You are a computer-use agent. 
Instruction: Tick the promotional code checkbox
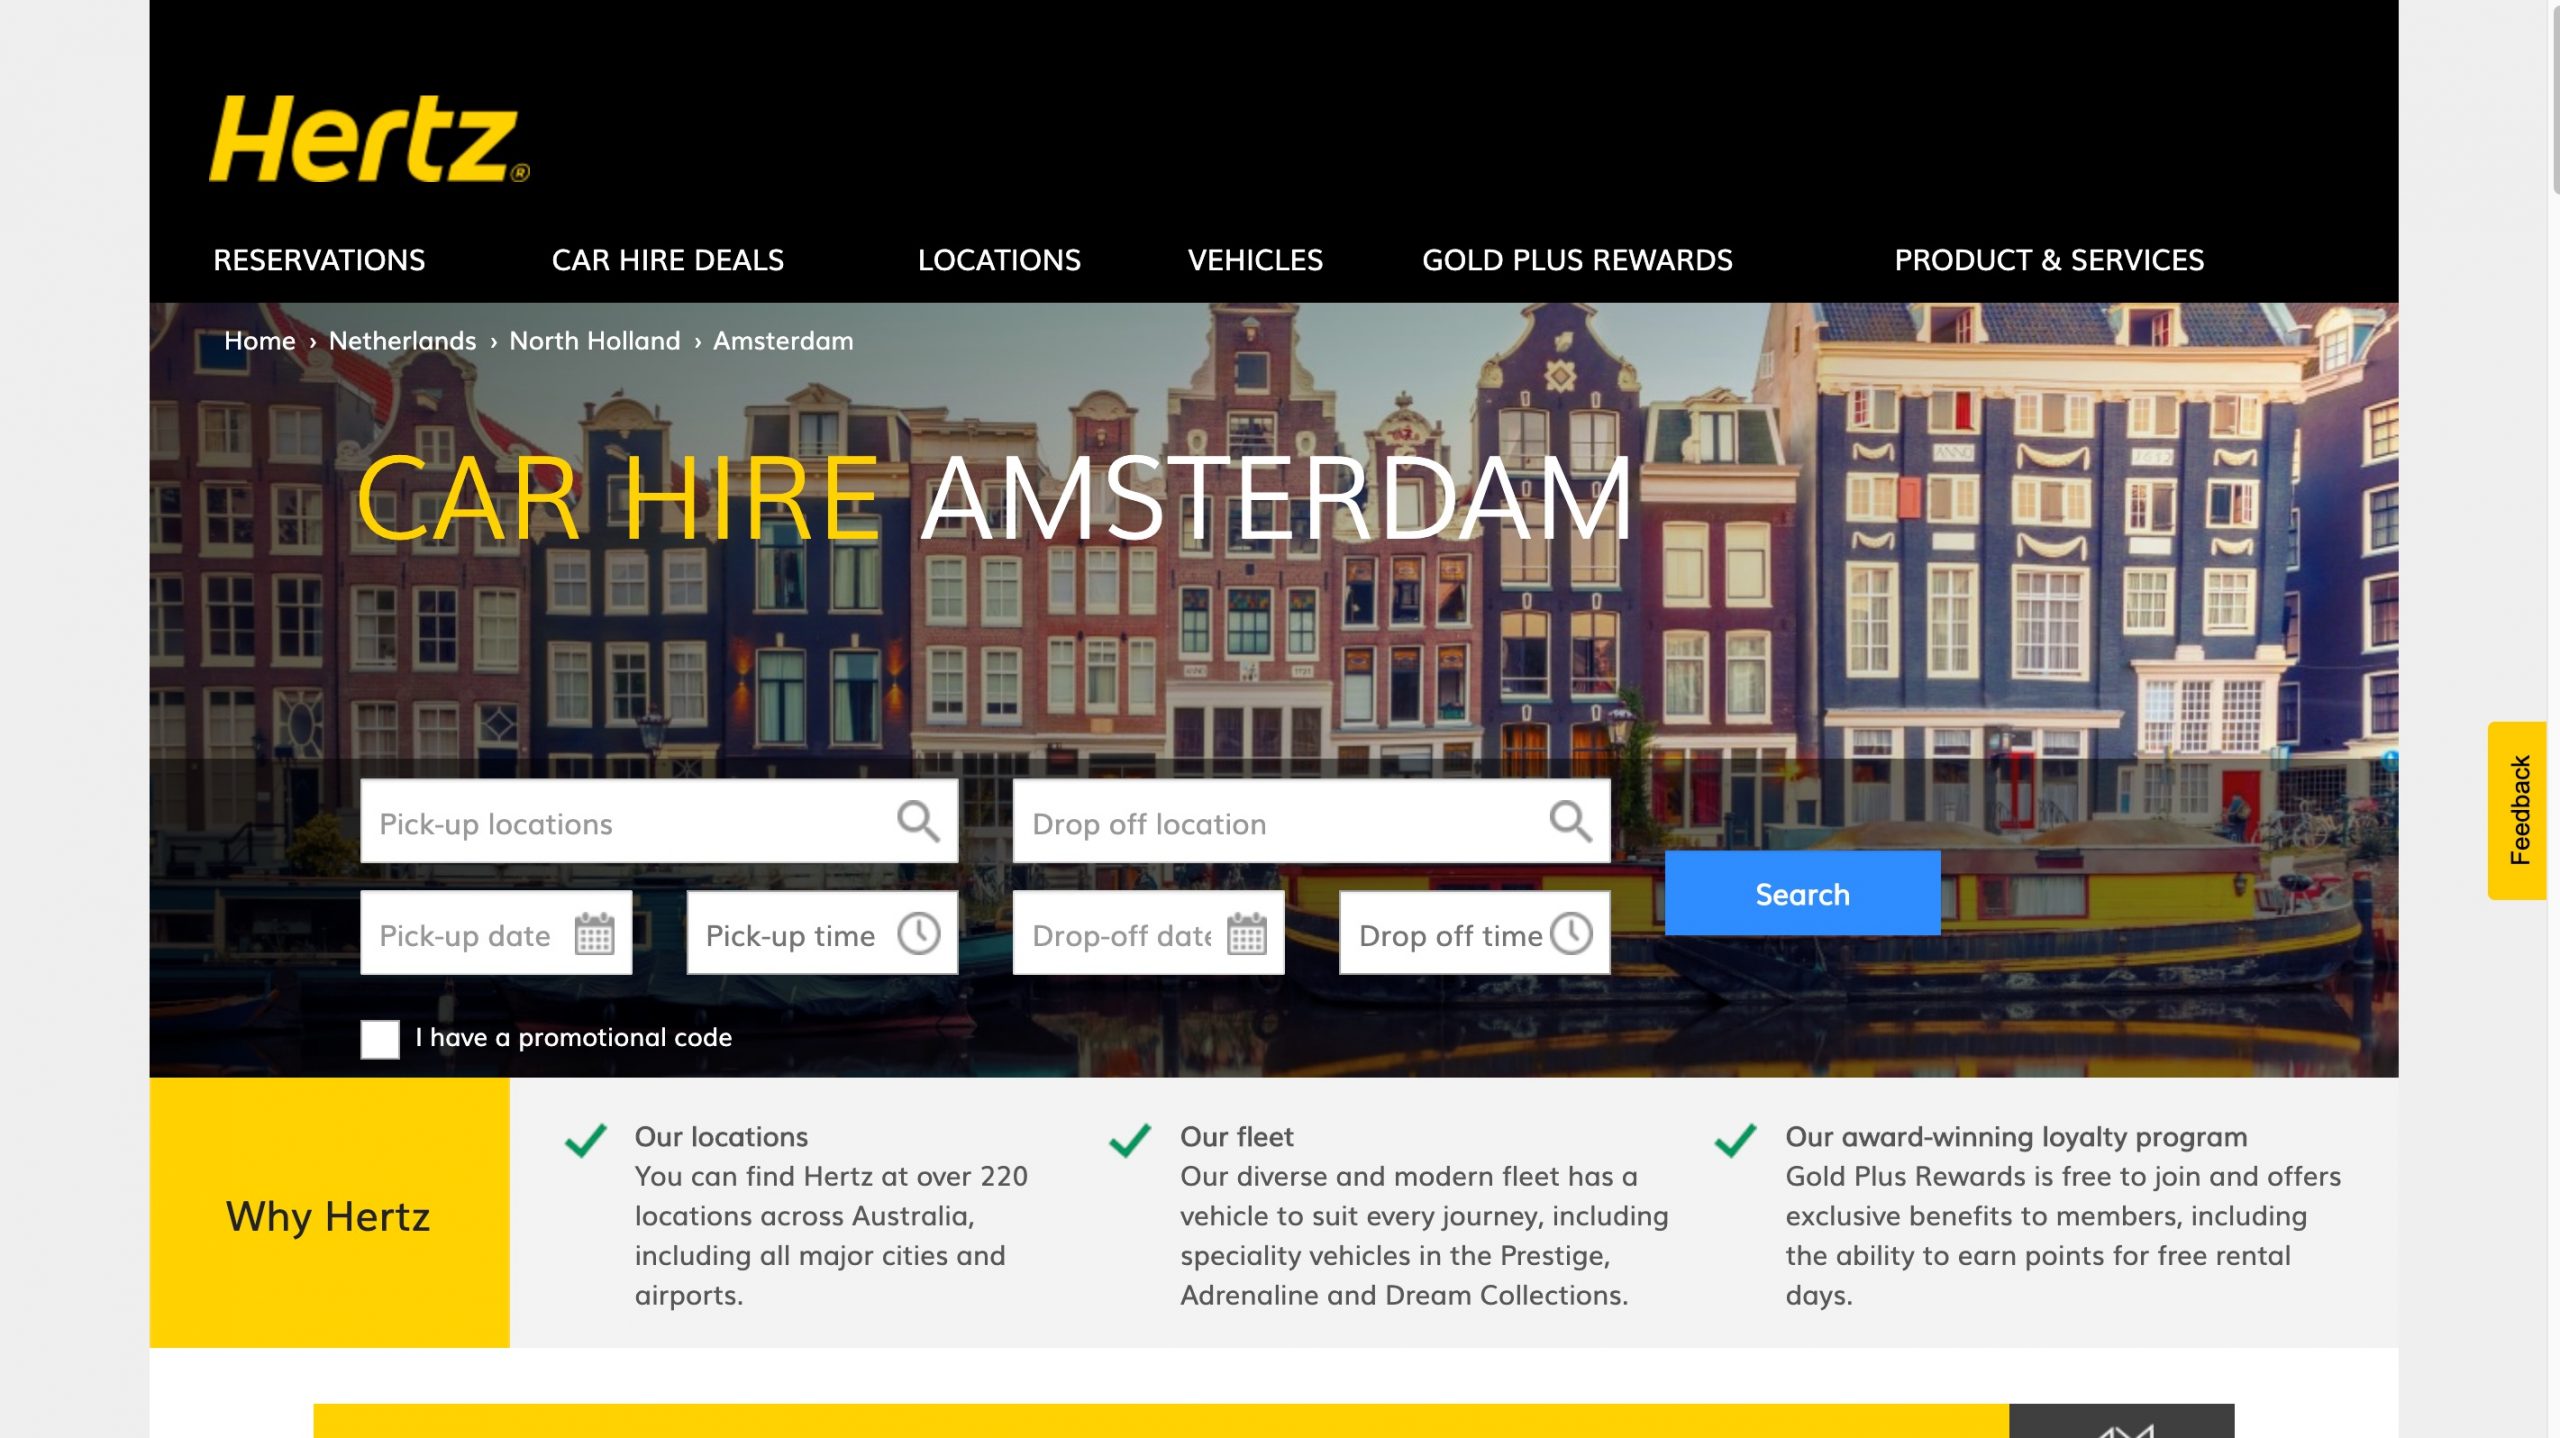(x=380, y=1039)
